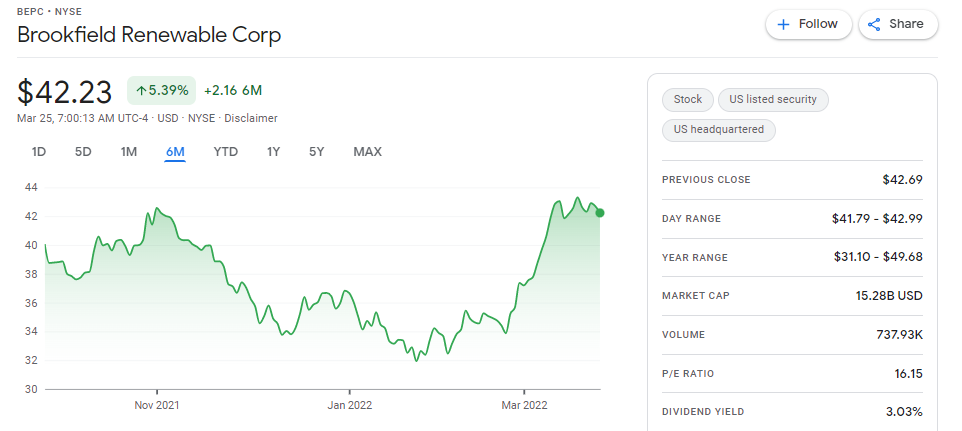This screenshot has width=962, height=431.
Task: Click the MARKET CAP label
Action: tap(696, 296)
